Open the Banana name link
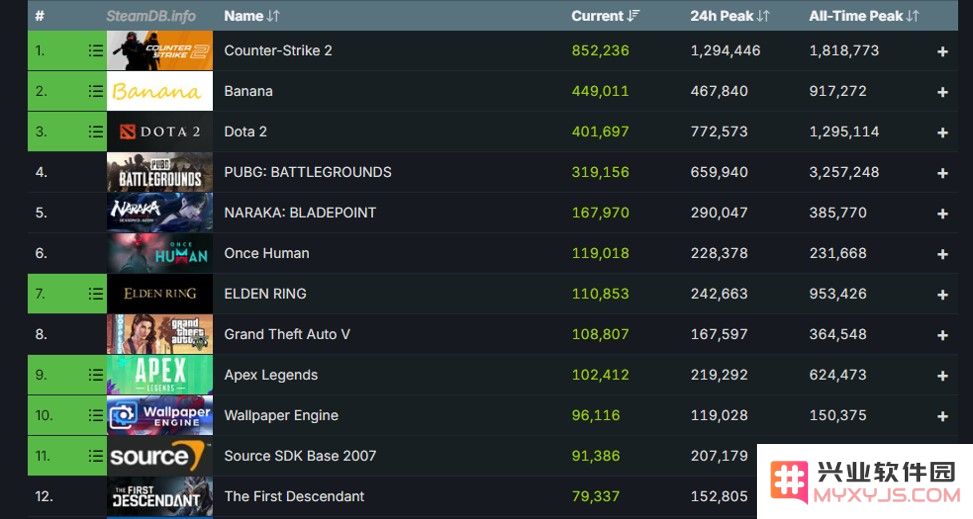The height and width of the screenshot is (519, 973). pos(248,91)
